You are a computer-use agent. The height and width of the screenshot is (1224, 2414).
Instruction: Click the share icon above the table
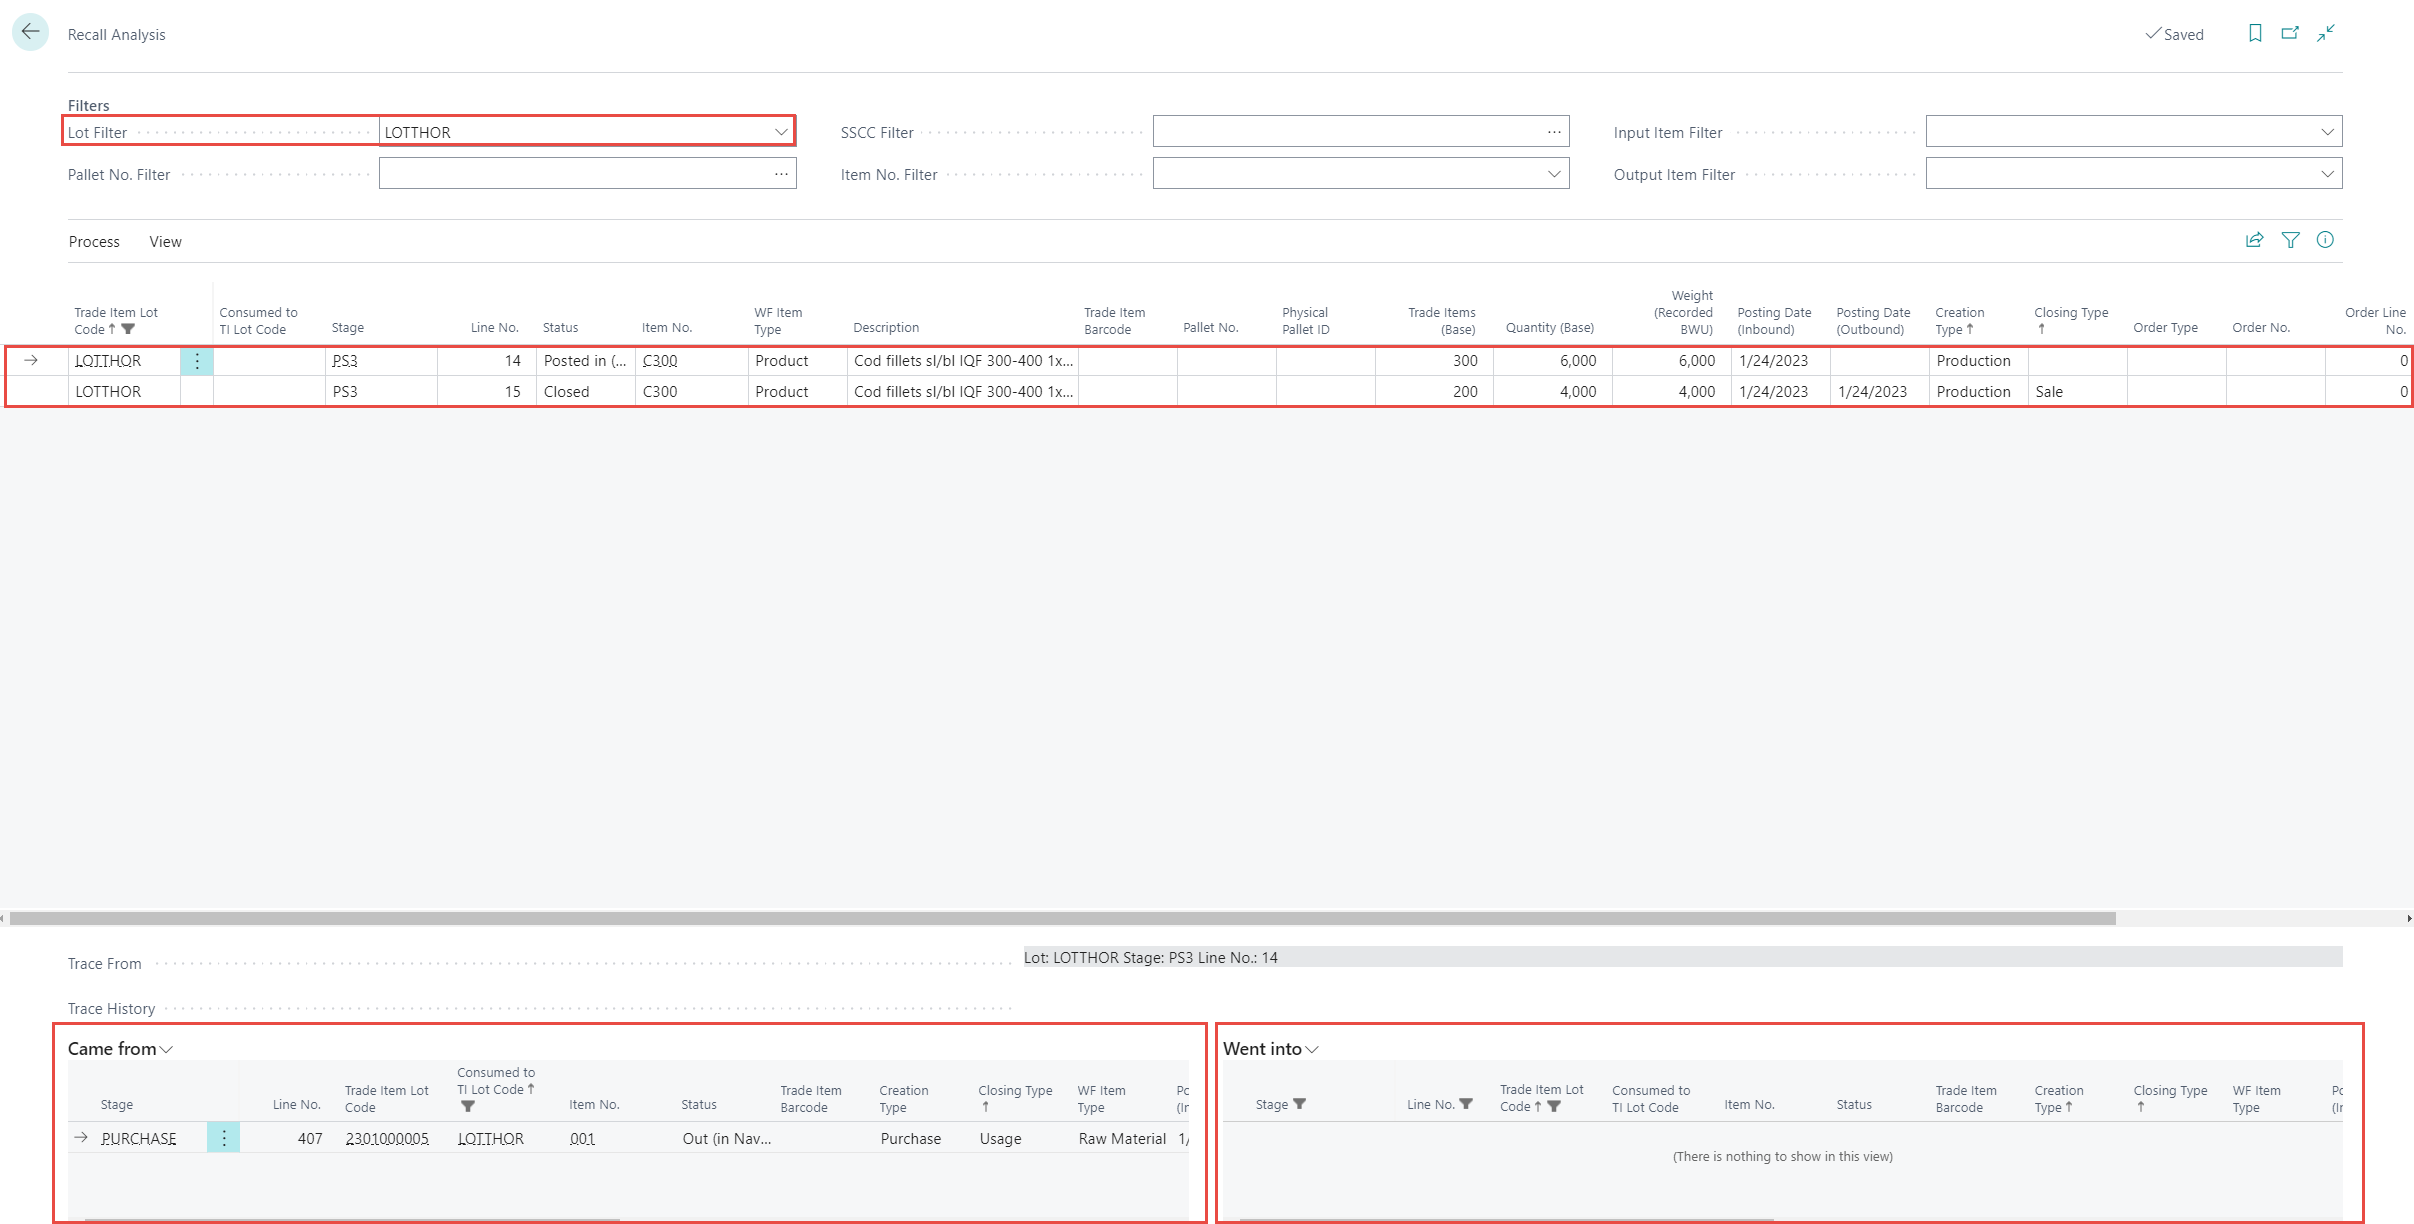[2254, 240]
